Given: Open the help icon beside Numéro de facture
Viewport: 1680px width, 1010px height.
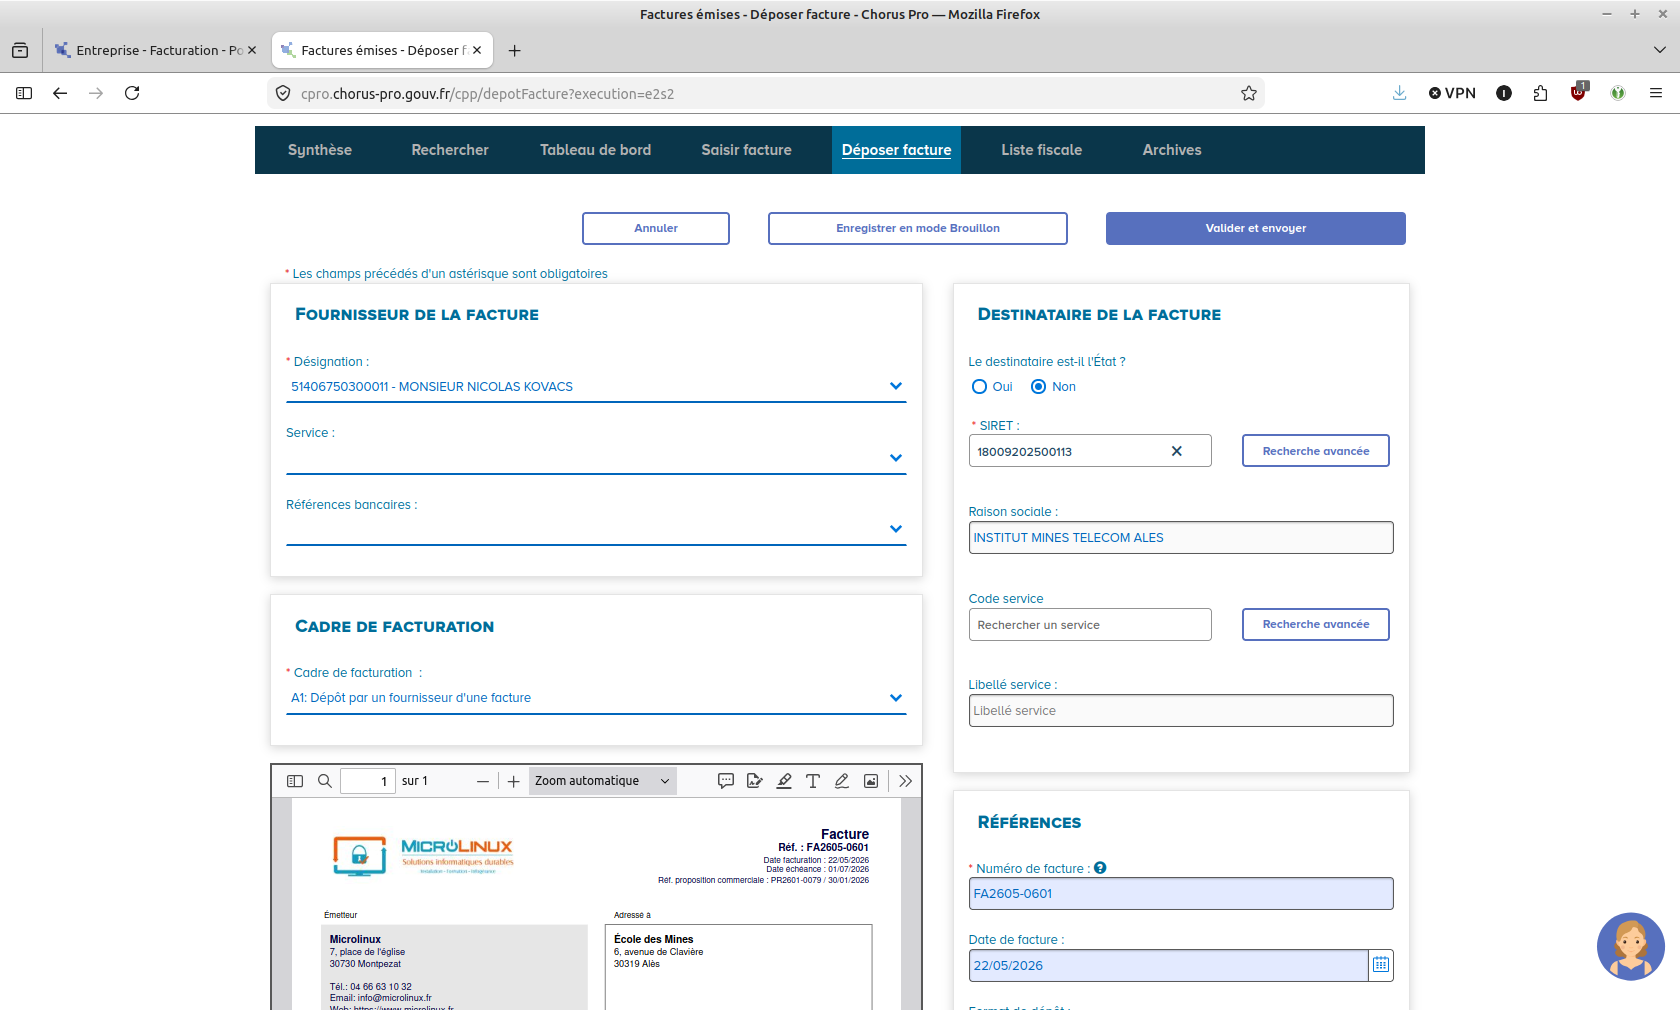Looking at the screenshot, I should click(1100, 868).
